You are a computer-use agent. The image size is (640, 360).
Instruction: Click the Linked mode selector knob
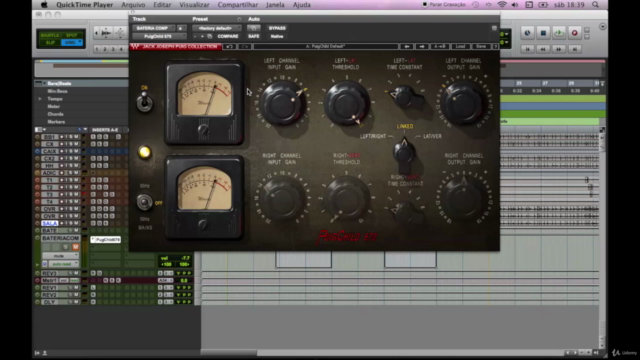tap(404, 153)
